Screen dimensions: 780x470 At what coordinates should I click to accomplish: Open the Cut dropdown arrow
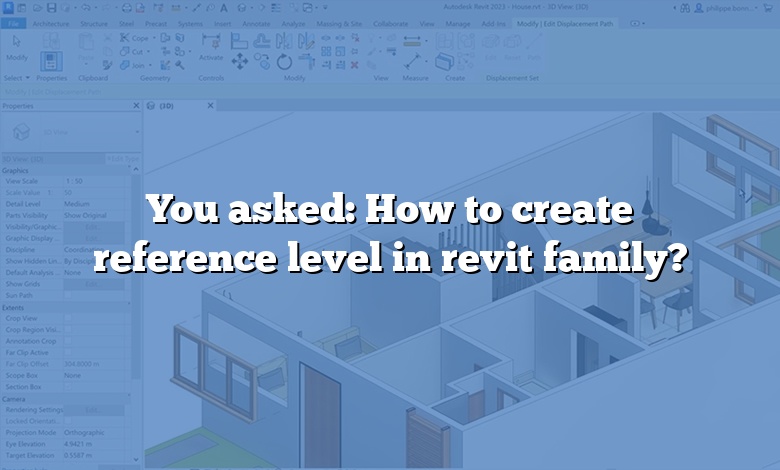tap(148, 51)
